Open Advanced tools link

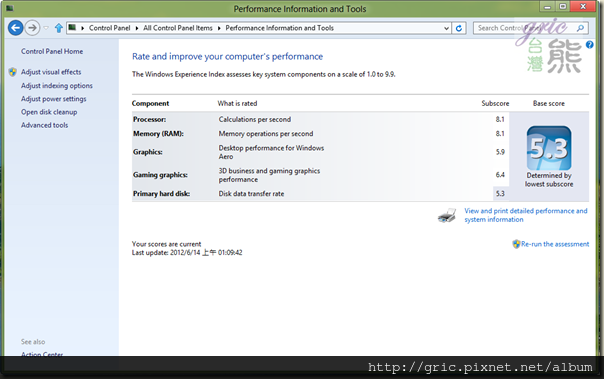(44, 125)
